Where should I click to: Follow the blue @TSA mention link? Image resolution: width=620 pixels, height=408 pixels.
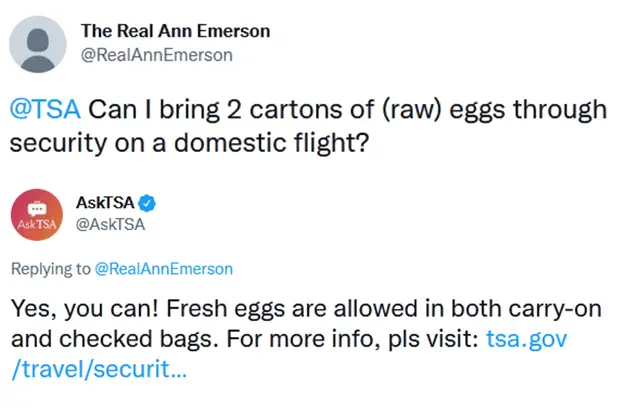(45, 109)
